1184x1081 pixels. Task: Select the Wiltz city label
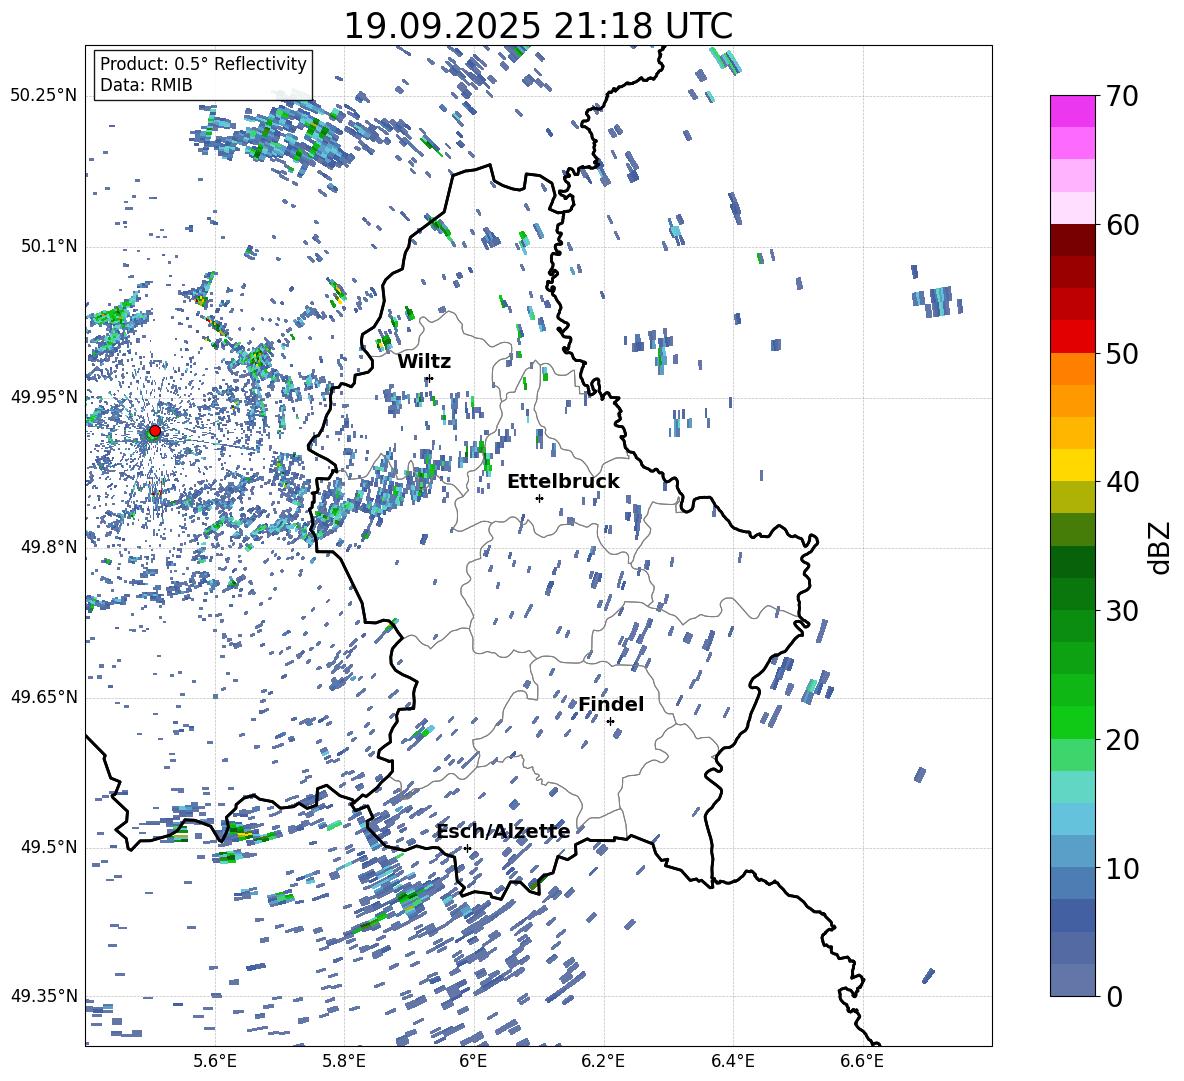[424, 362]
